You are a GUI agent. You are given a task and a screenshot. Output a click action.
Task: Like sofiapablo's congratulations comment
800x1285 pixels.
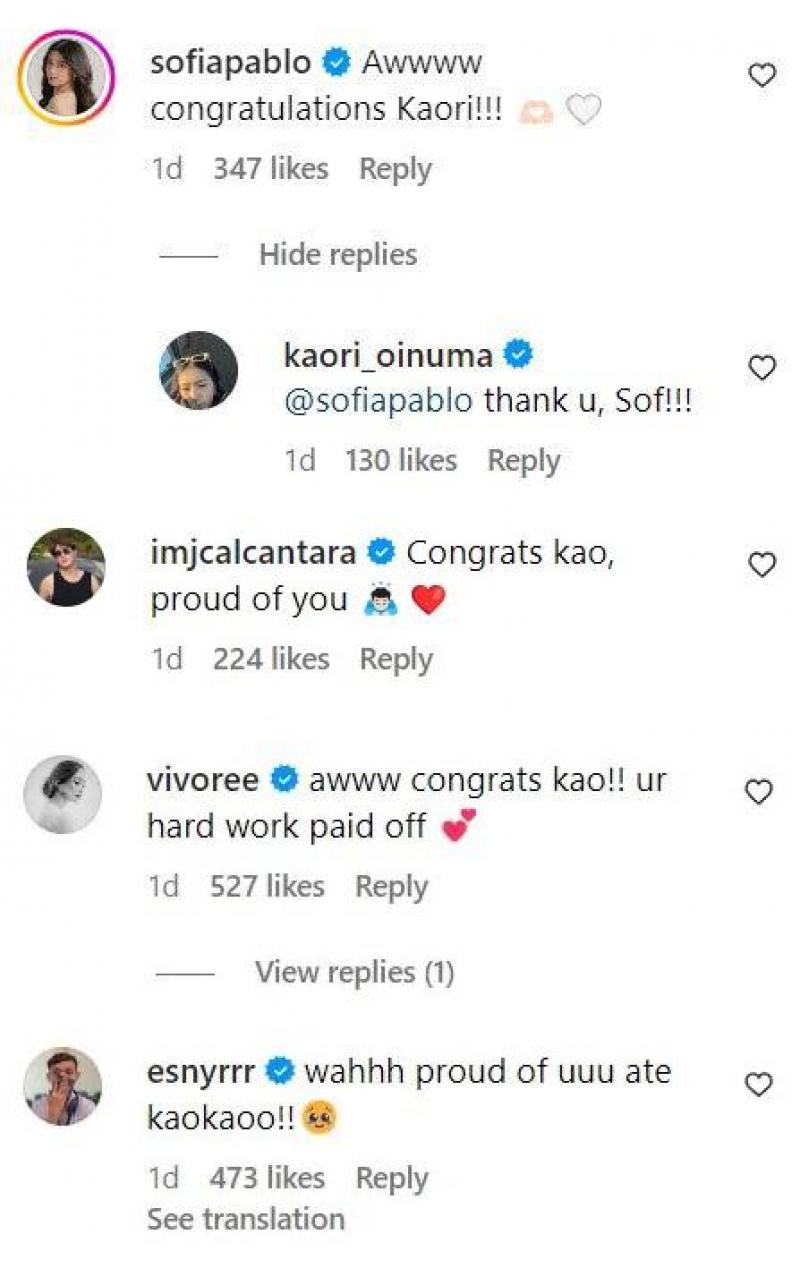(762, 75)
